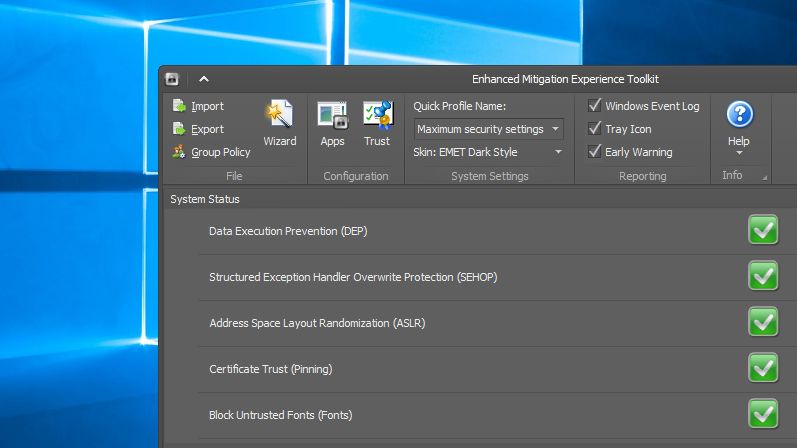Click the DEP green check status icon
The image size is (797, 448).
(763, 230)
